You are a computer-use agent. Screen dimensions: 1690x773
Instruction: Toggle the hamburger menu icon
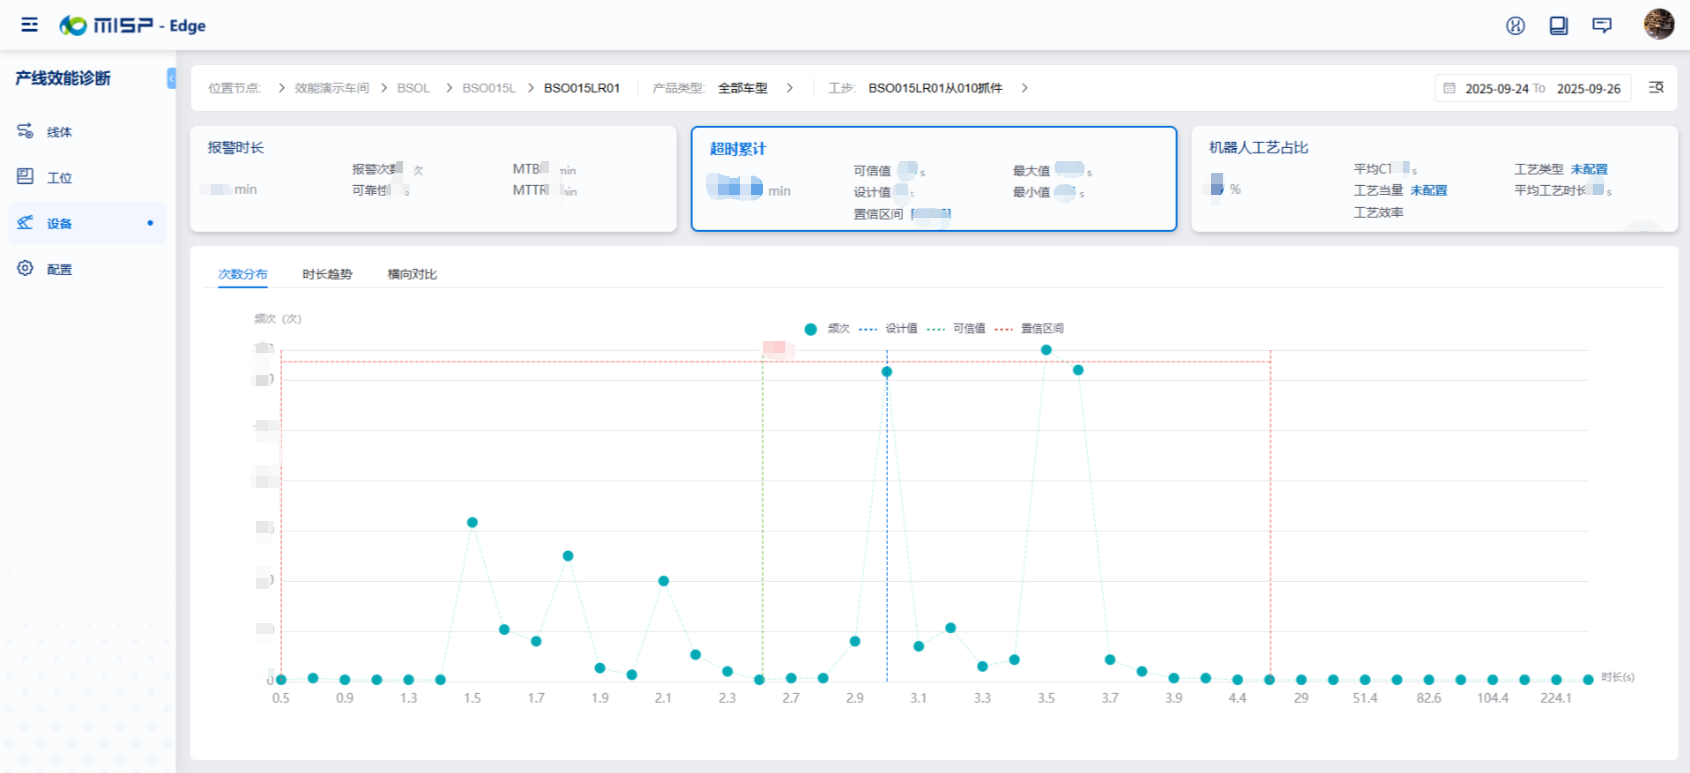coord(29,25)
